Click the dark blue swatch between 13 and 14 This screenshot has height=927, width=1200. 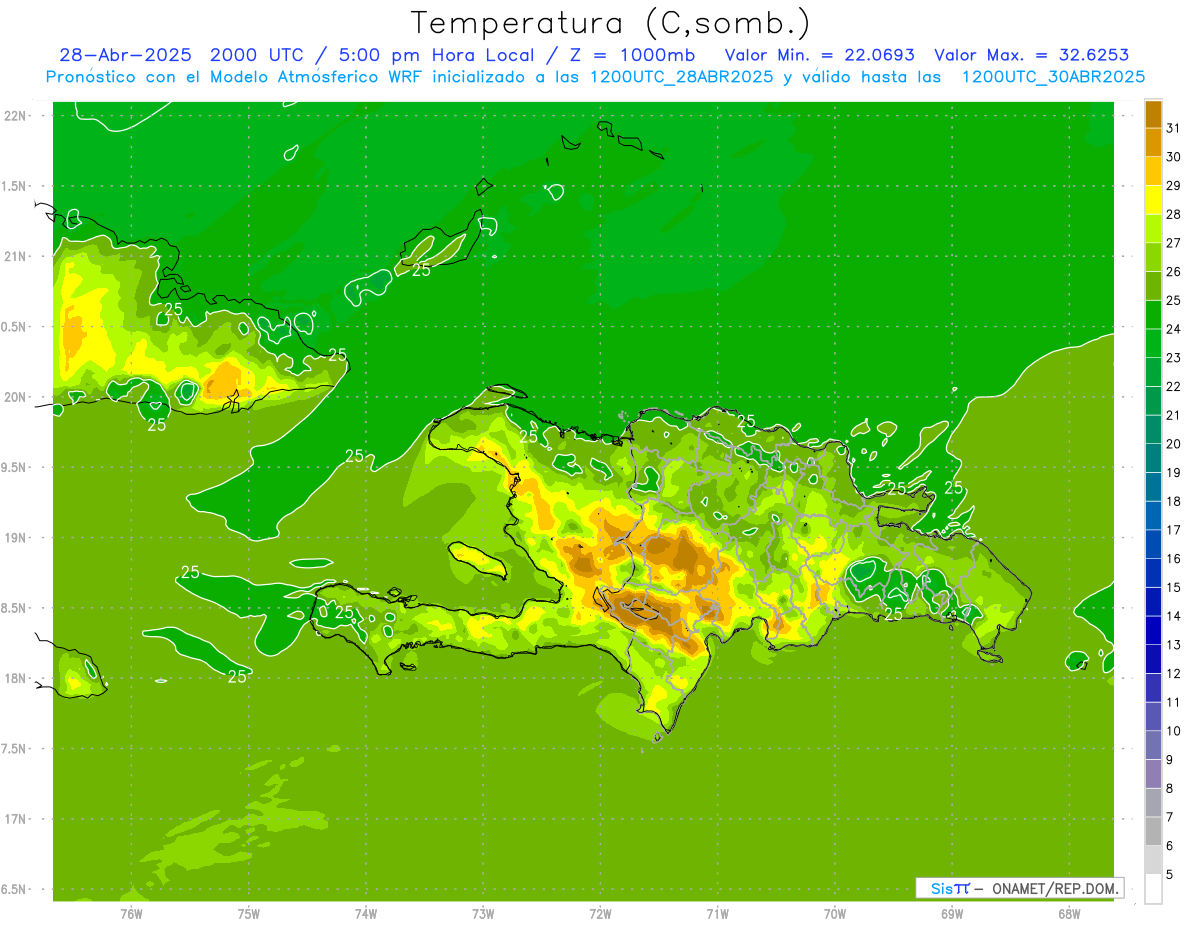[x=1154, y=630]
